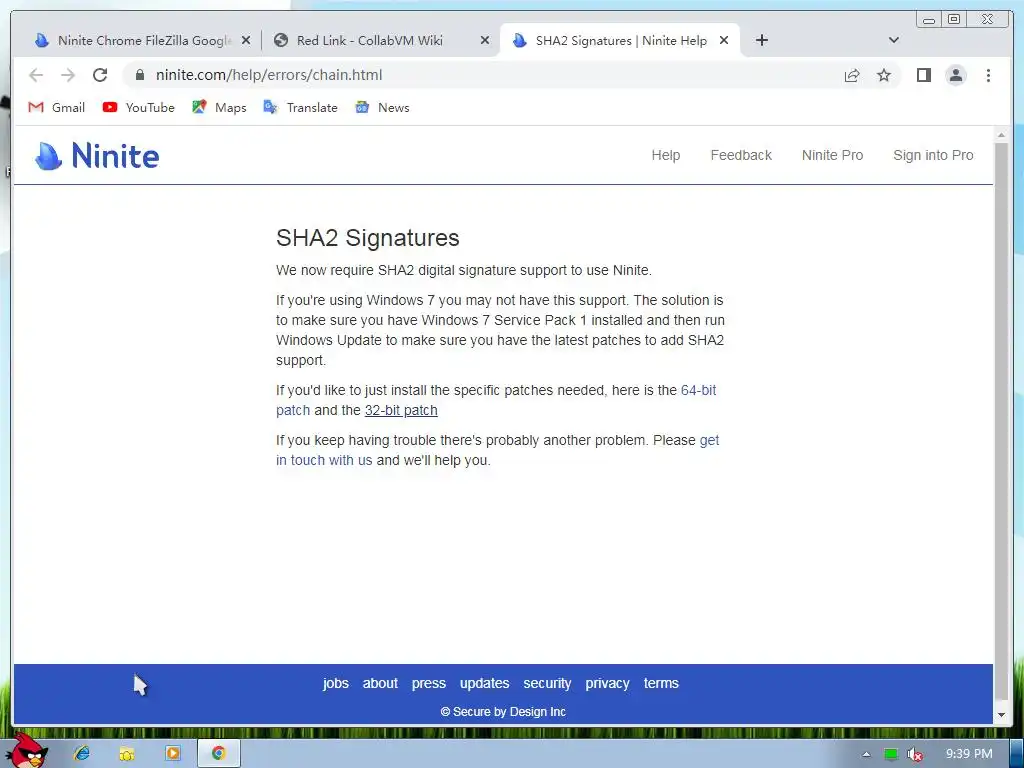Switch to the Ninite Chrome FileZilla tab
1024x768 pixels.
pyautogui.click(x=134, y=40)
